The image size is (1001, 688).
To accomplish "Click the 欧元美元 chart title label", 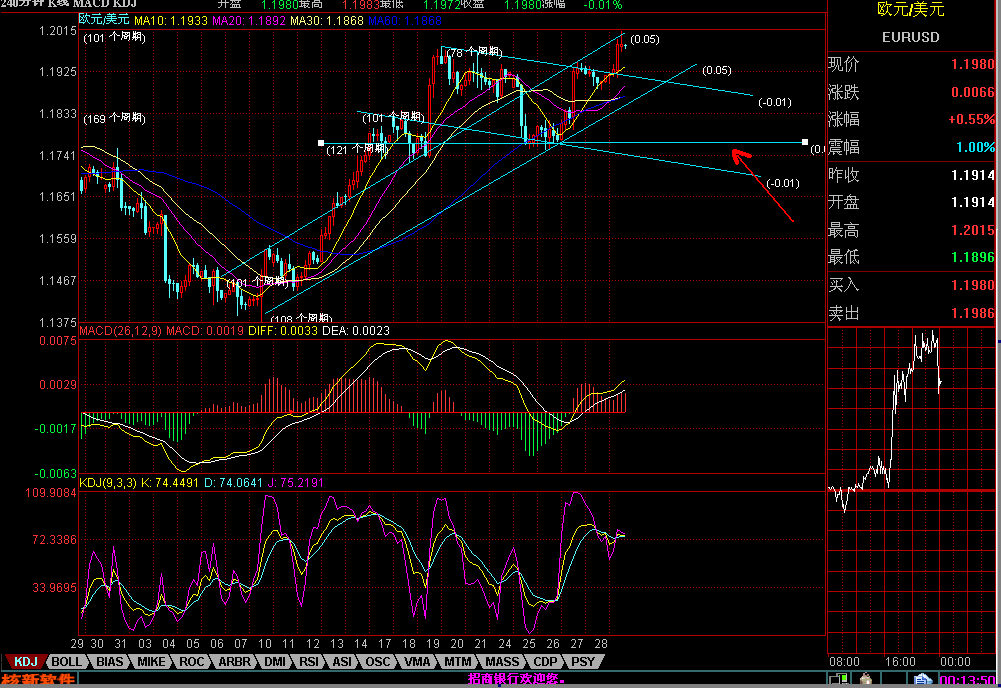I will (103, 20).
